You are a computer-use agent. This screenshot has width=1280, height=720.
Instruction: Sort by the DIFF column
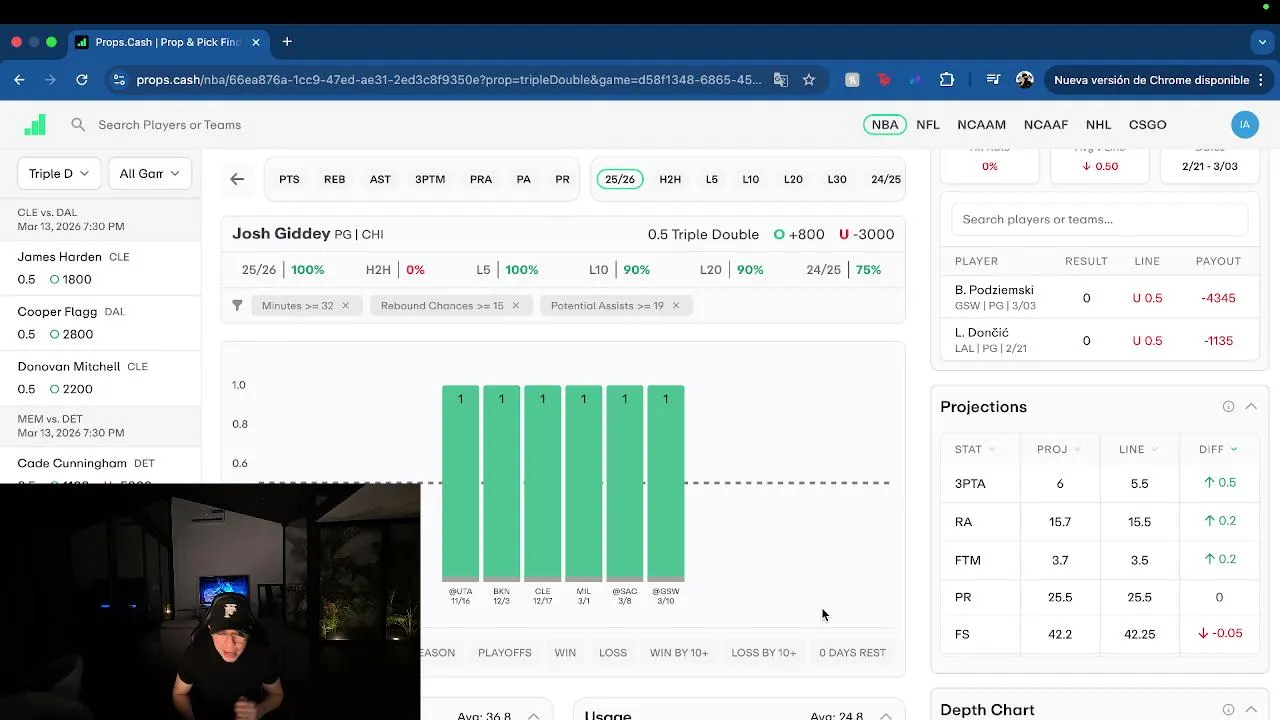1219,449
